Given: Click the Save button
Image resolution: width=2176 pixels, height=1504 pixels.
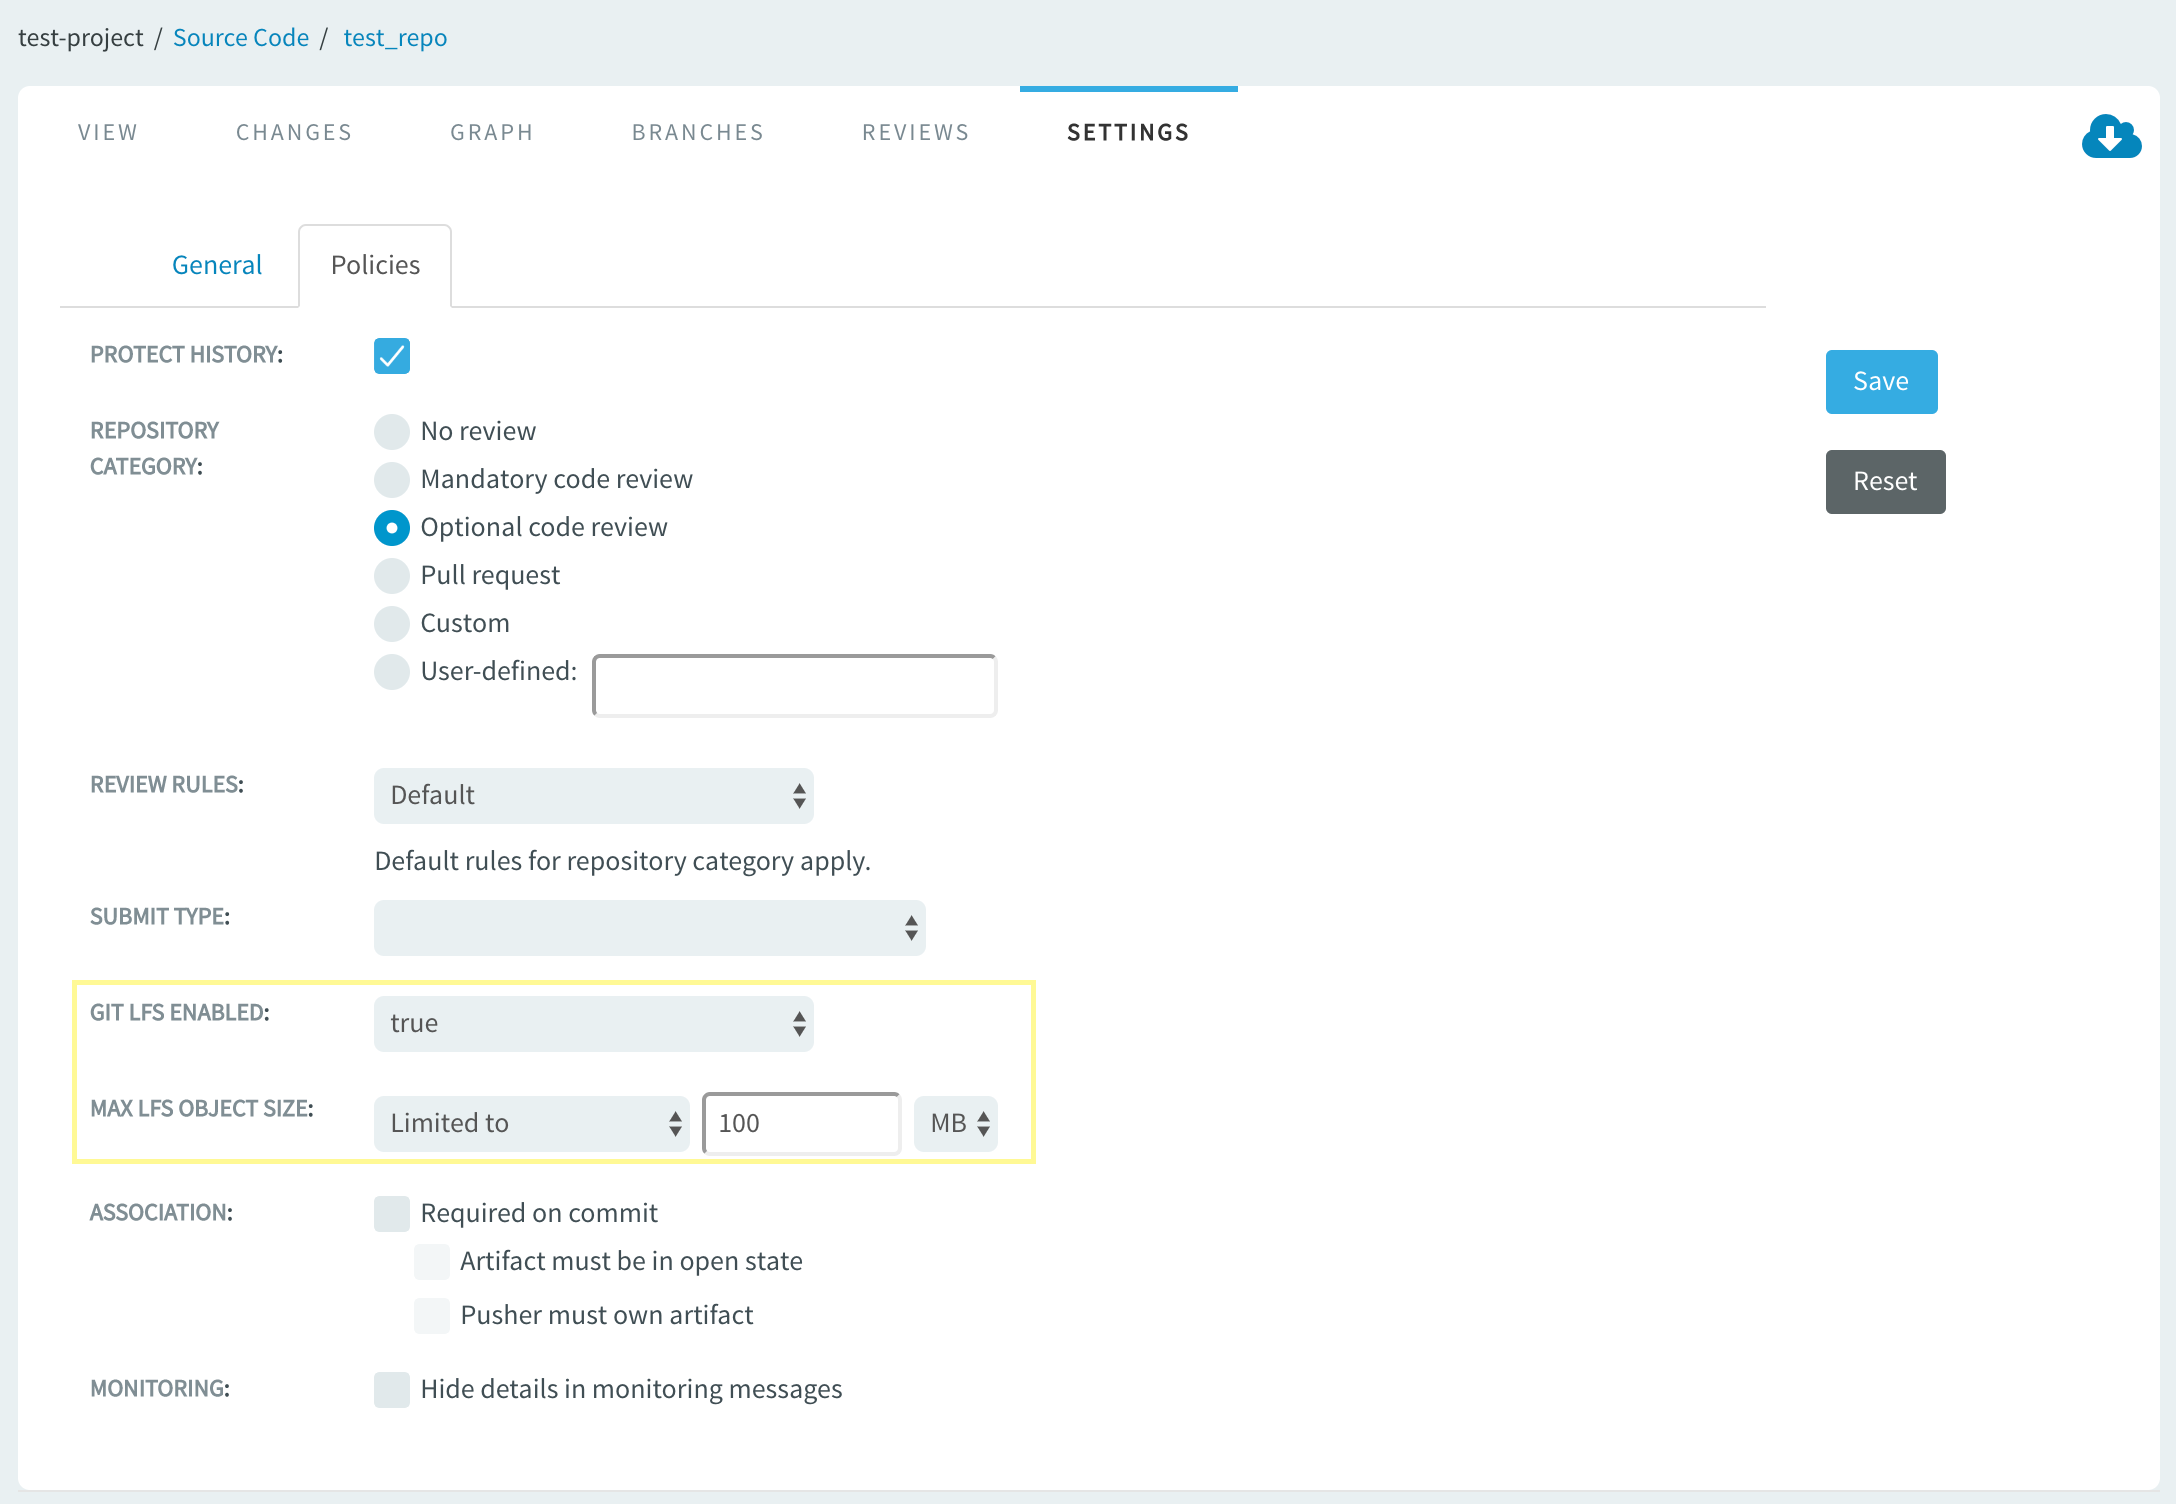Looking at the screenshot, I should [1881, 382].
